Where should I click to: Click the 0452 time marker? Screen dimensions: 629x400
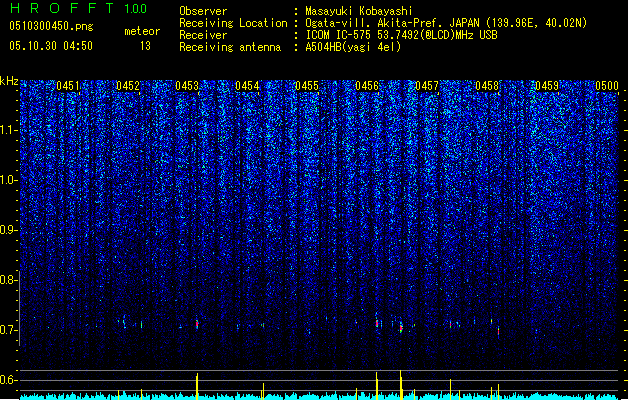point(128,85)
